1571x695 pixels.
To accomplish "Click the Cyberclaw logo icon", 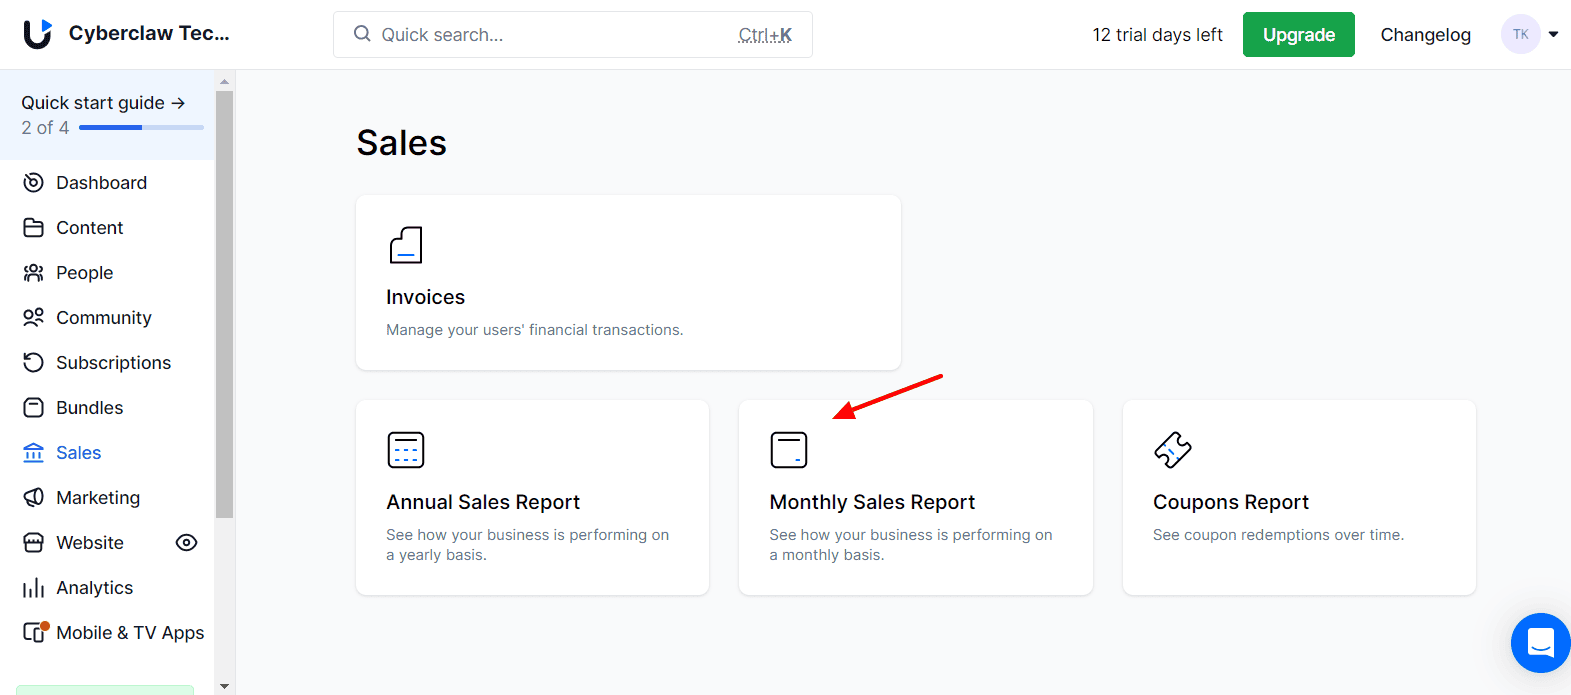I will (38, 34).
